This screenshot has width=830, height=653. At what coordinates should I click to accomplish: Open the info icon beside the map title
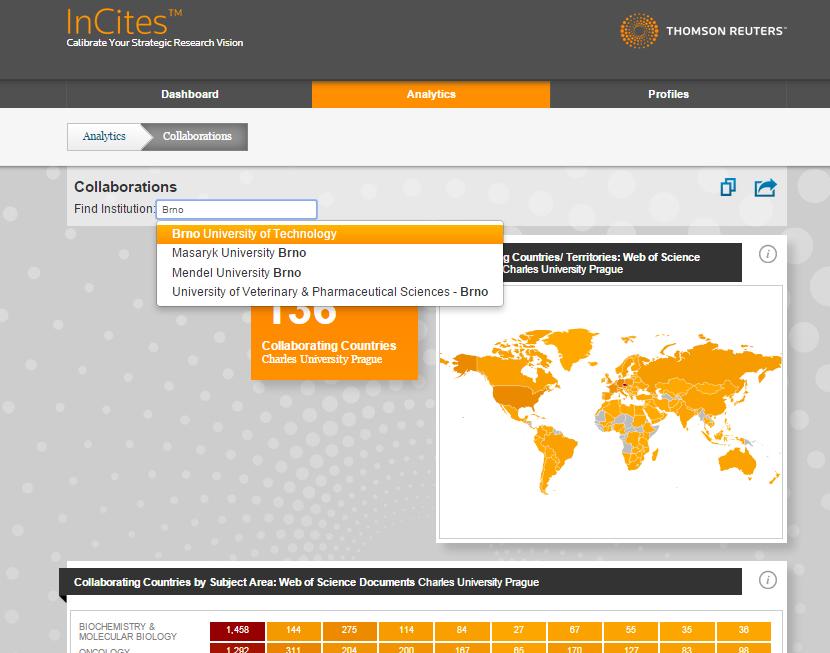[x=768, y=254]
